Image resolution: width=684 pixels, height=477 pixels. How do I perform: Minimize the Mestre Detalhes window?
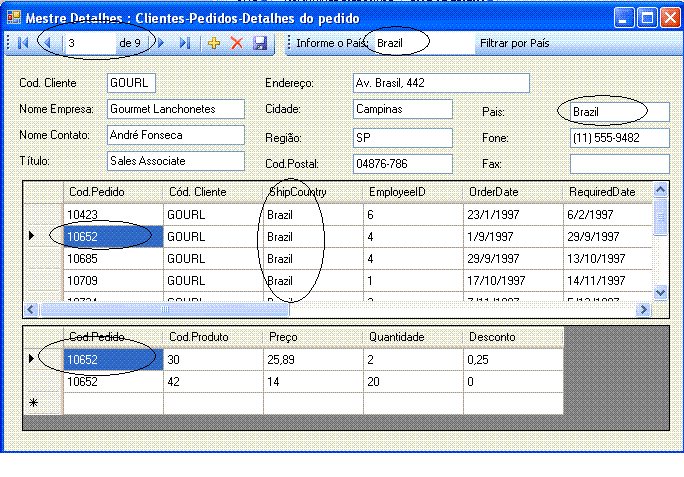click(x=624, y=18)
